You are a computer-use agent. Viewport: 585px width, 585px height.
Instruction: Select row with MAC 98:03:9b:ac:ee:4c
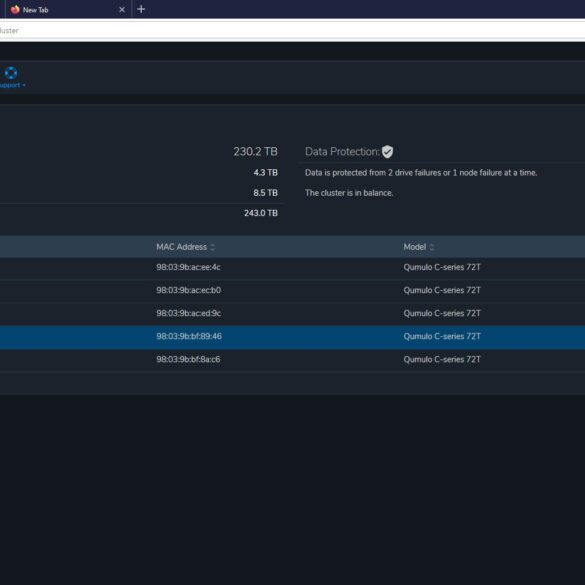[292, 268]
